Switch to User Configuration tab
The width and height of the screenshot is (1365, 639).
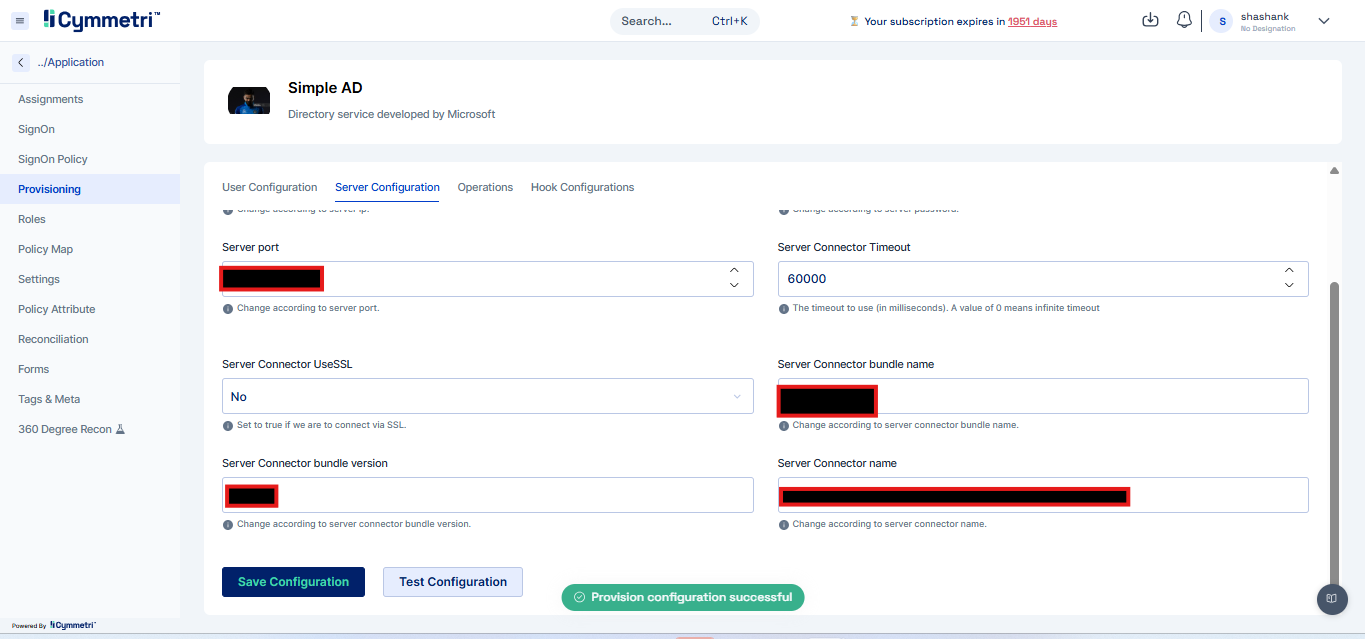click(x=270, y=187)
